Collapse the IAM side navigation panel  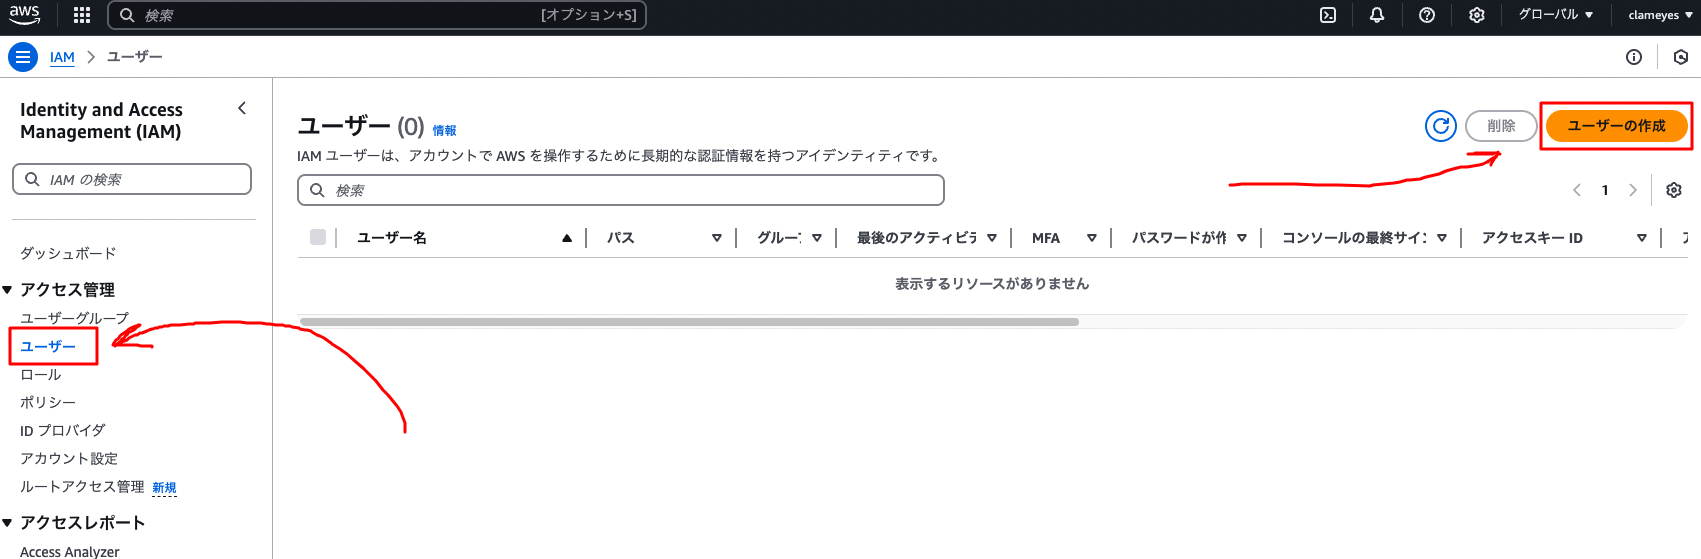tap(242, 108)
